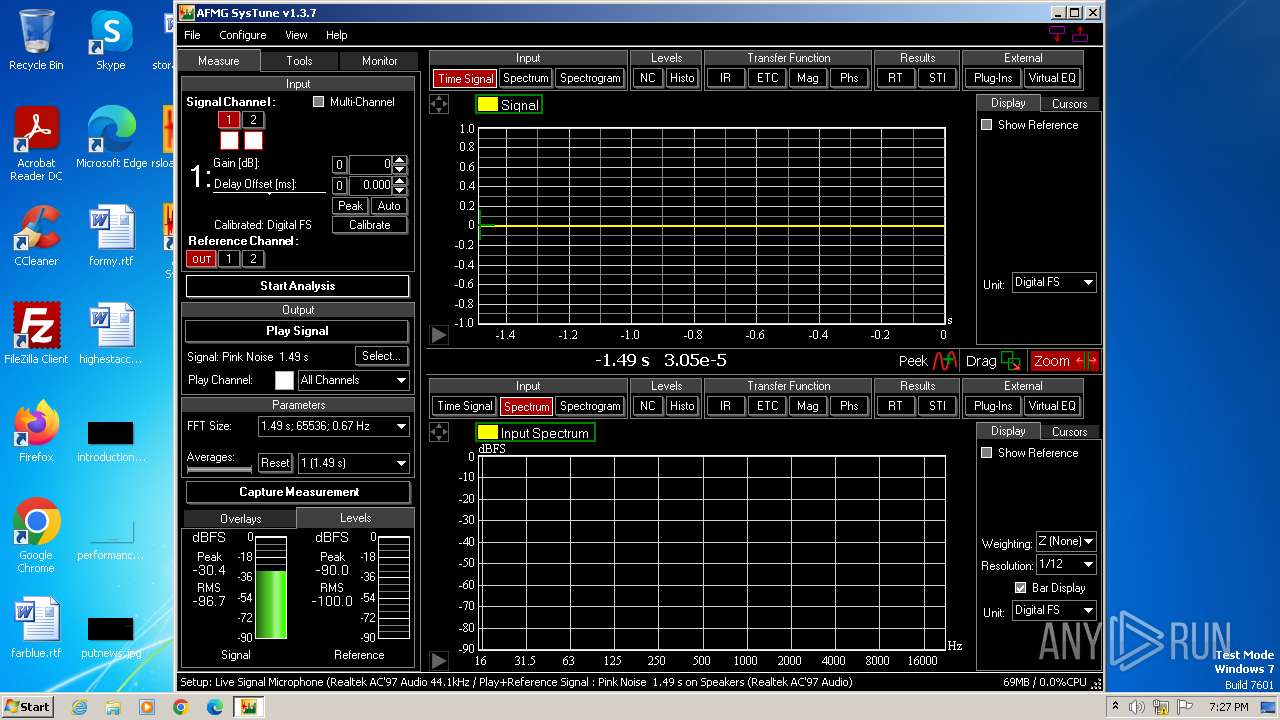Open the Resolution 1/12 dropdown
Screen dimensions: 1280x720
pyautogui.click(x=1066, y=564)
